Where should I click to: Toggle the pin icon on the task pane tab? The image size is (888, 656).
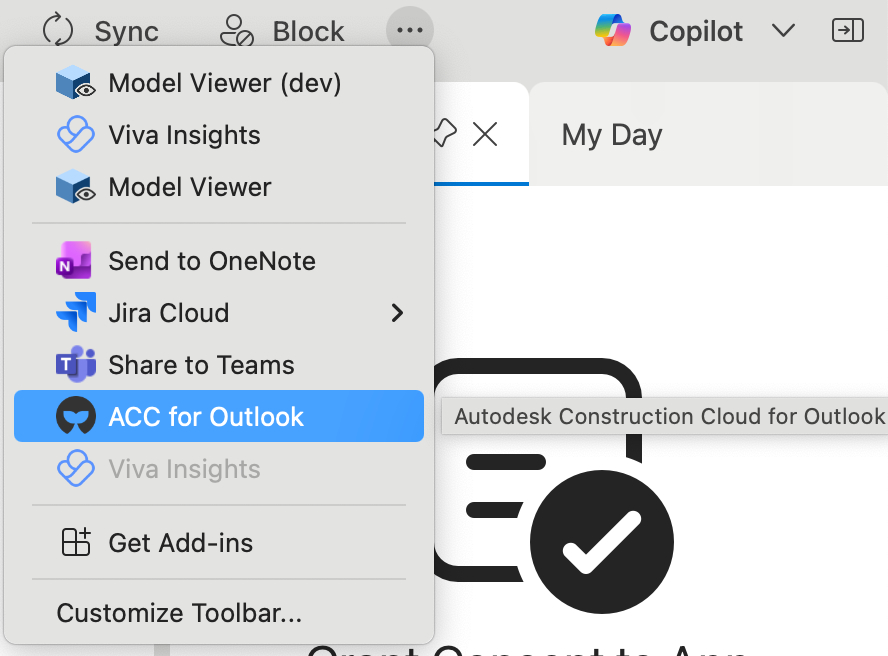tap(443, 134)
